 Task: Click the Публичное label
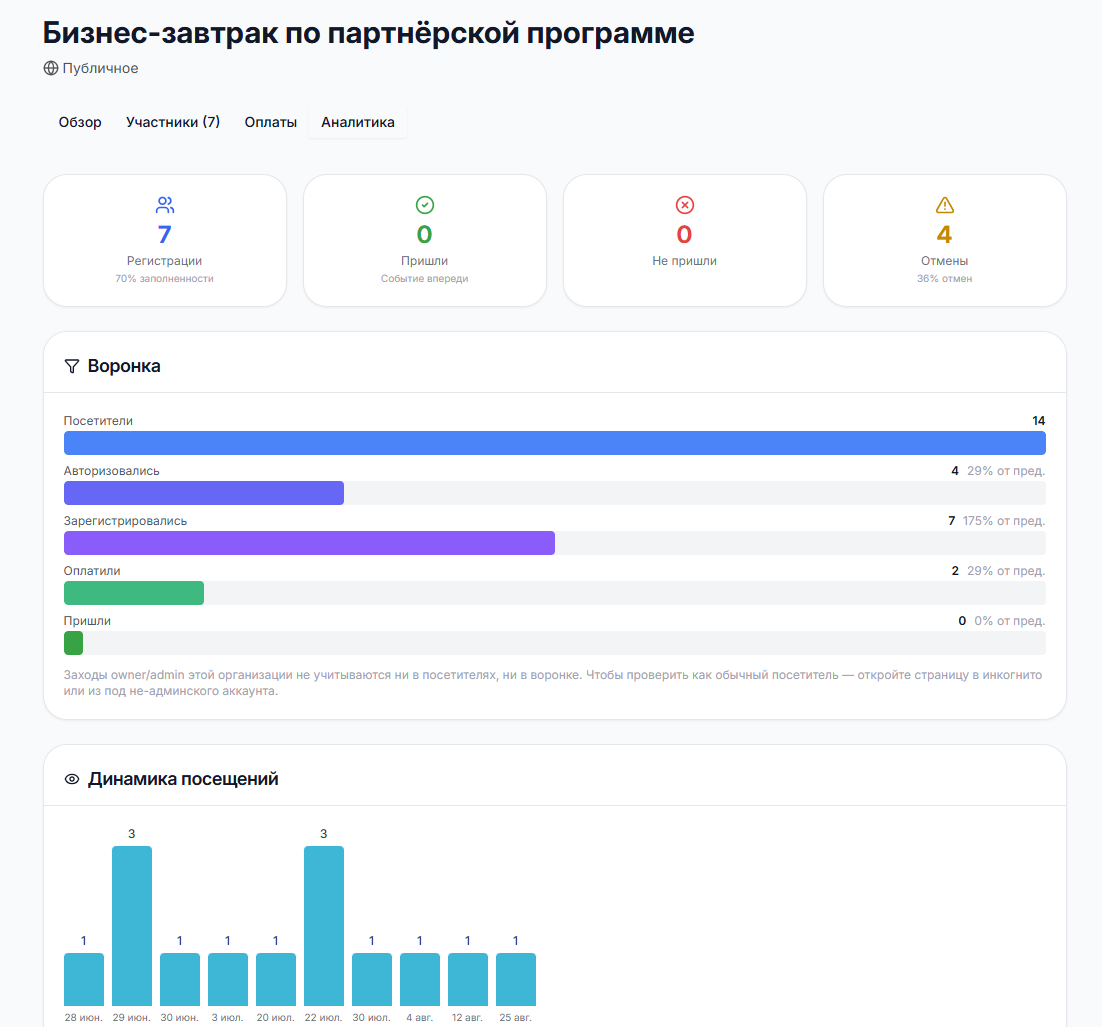[x=101, y=68]
